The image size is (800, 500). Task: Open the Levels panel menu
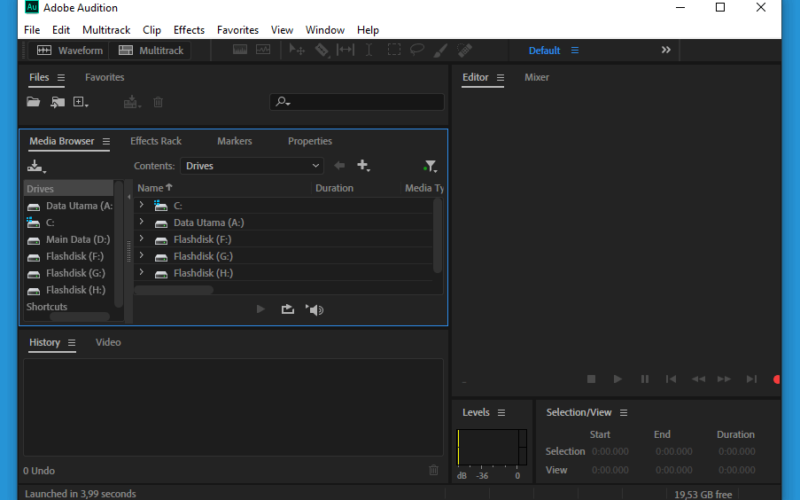tap(502, 413)
